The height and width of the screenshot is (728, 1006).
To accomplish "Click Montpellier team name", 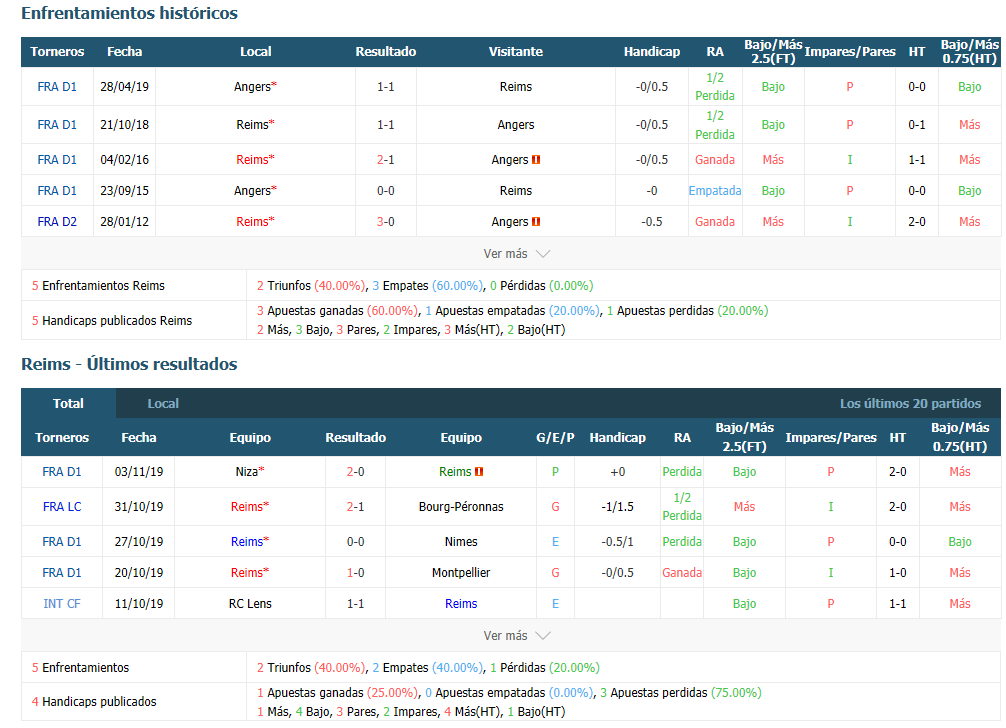I will [461, 572].
